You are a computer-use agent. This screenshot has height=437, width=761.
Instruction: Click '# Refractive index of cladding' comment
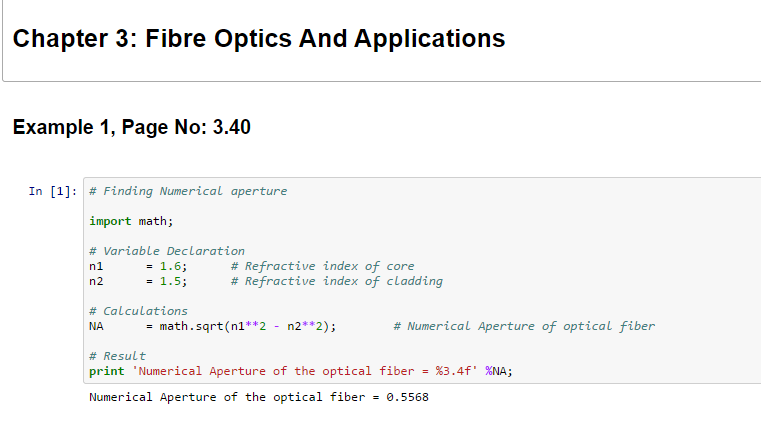coord(335,281)
